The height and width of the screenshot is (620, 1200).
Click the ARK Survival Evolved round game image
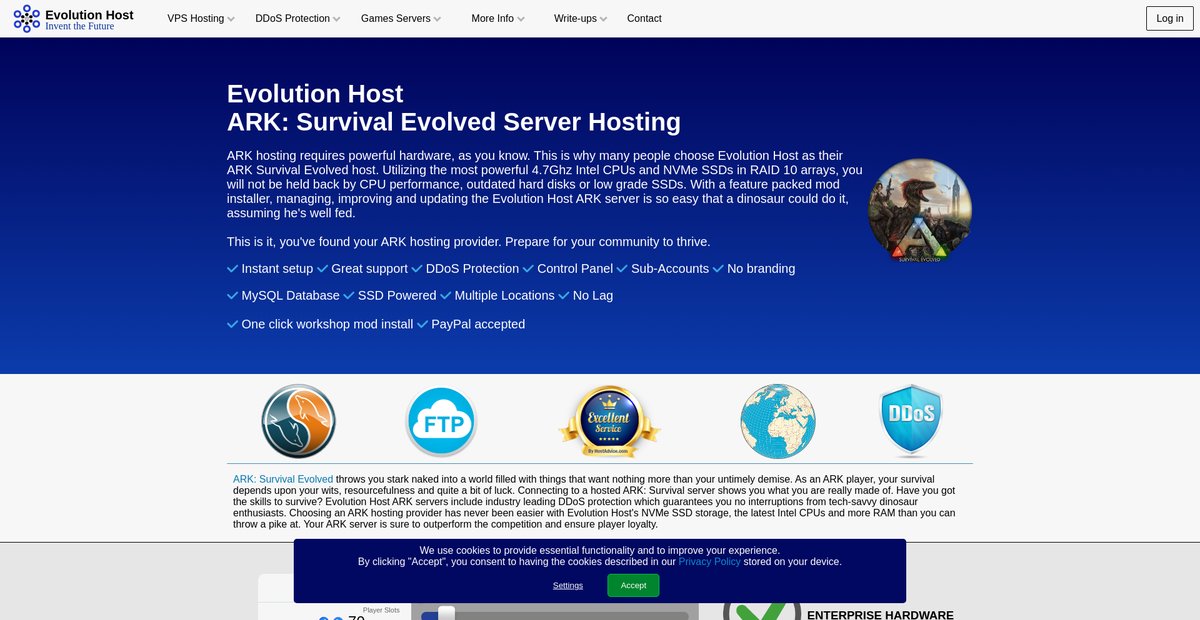click(919, 211)
